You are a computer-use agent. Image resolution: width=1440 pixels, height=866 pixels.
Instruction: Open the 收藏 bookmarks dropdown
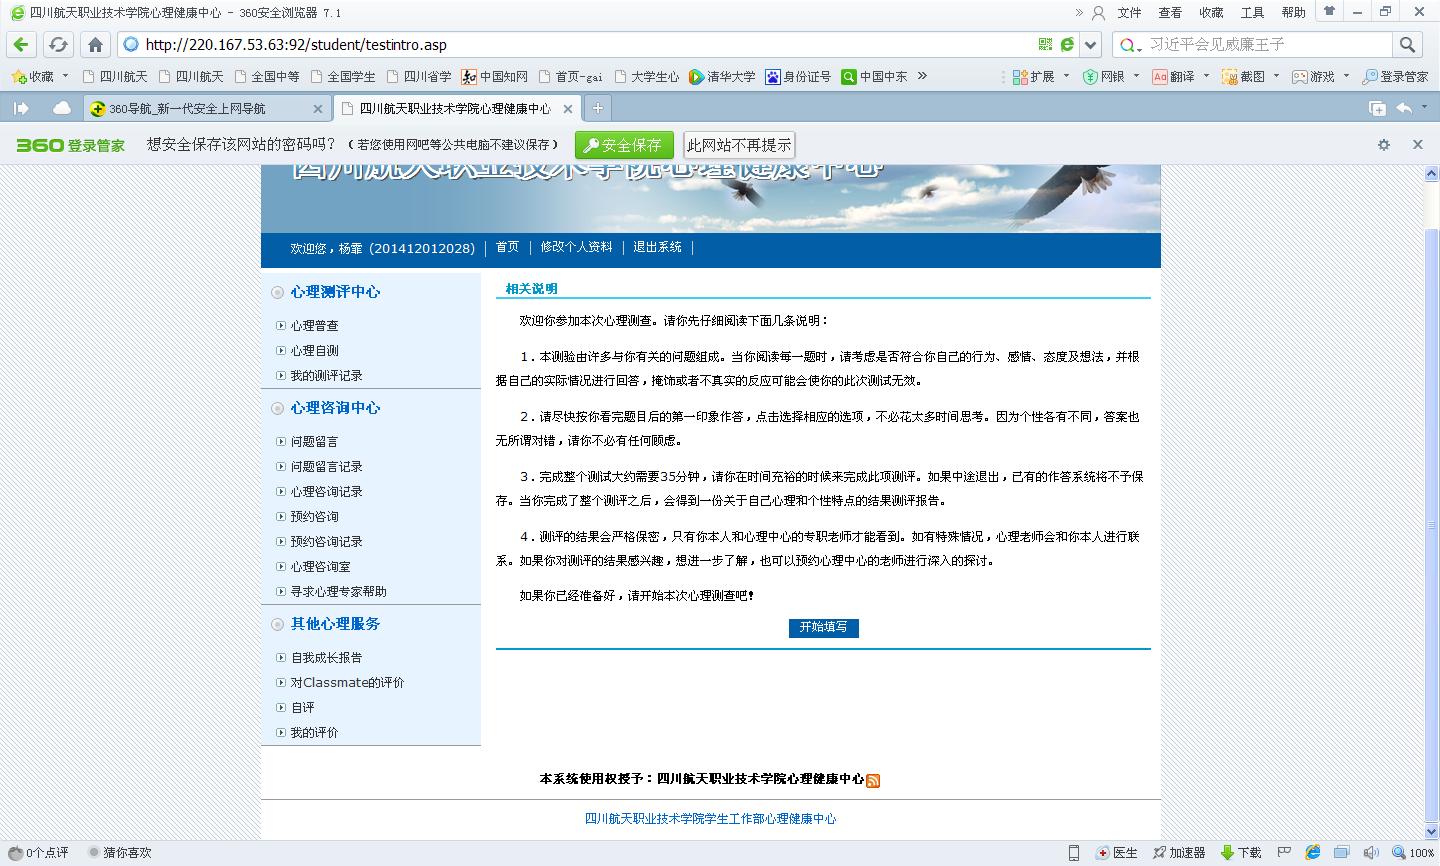click(x=40, y=77)
